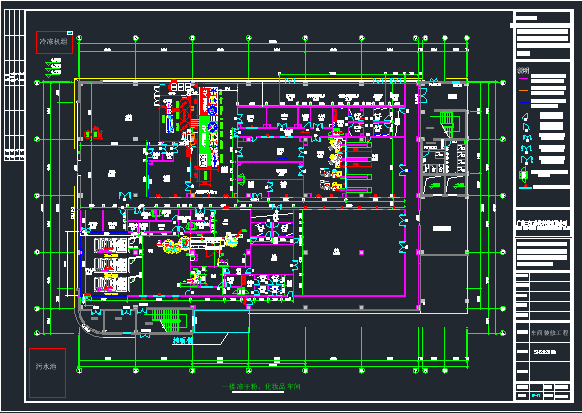This screenshot has height=413, width=582.
Task: Pick the blue line sample in the legend
Action: point(524,102)
